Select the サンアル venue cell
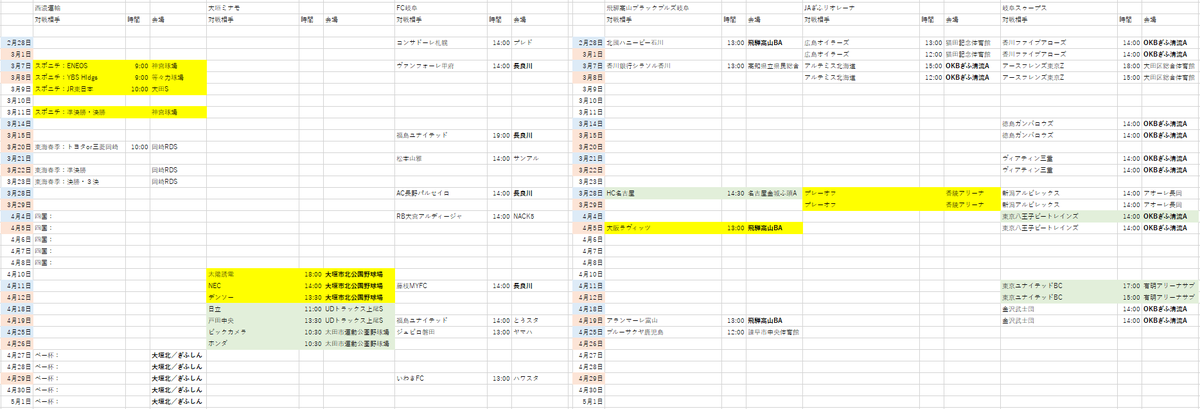This screenshot has width=1200, height=409. 541,158
